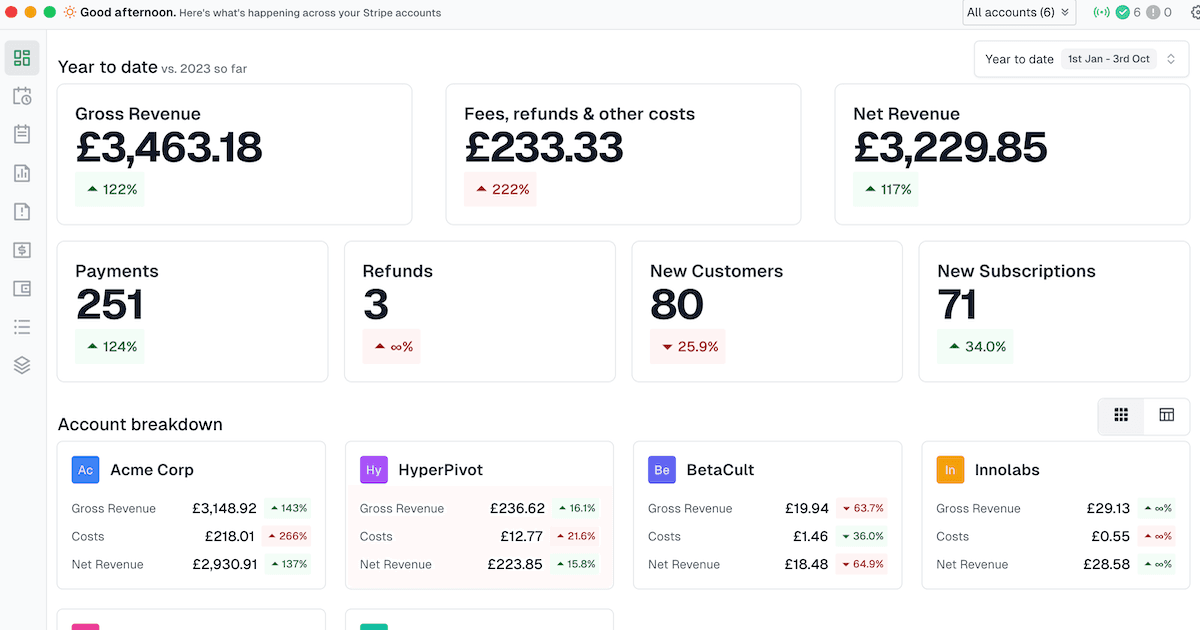This screenshot has width=1200, height=630.
Task: Expand the All accounts (6) dropdown
Action: point(1018,13)
